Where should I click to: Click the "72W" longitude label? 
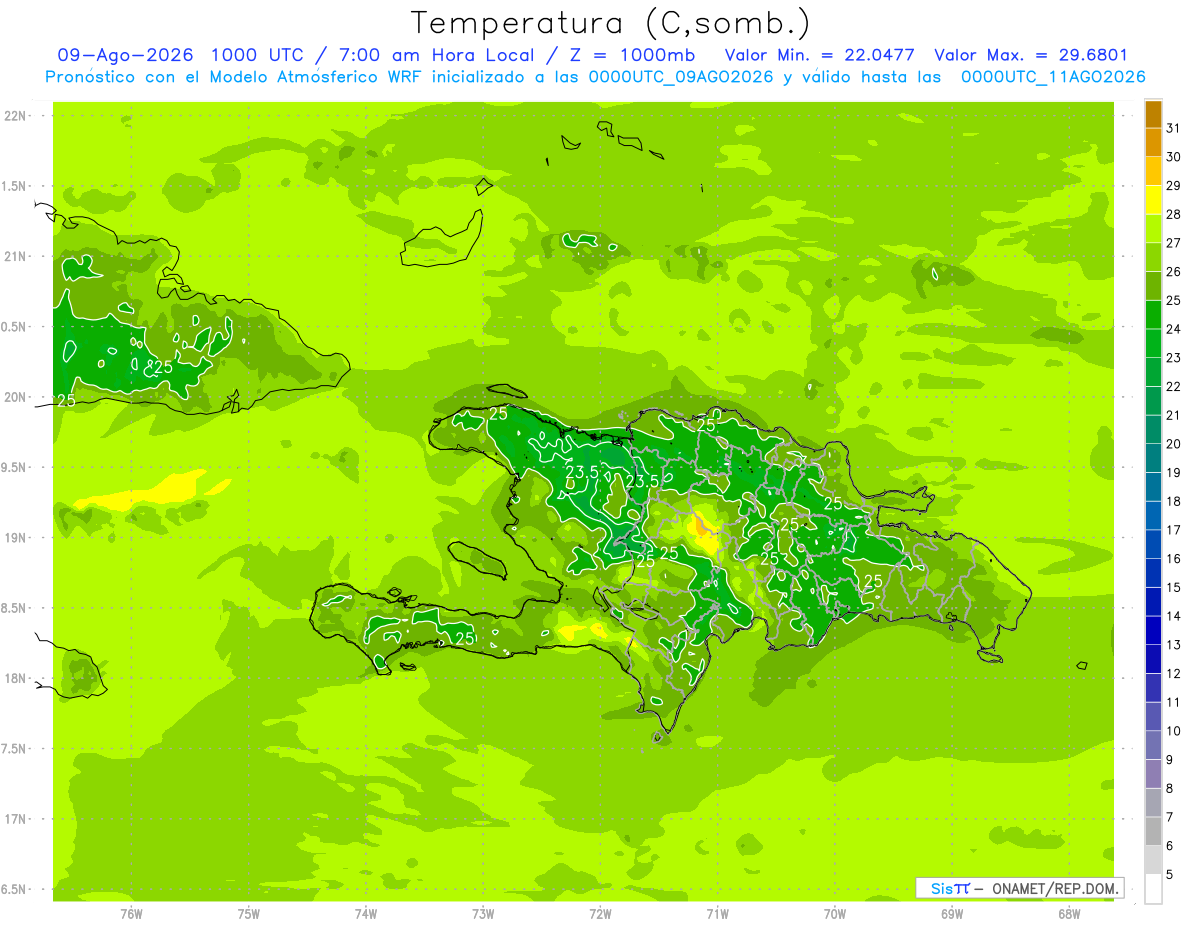coord(600,913)
